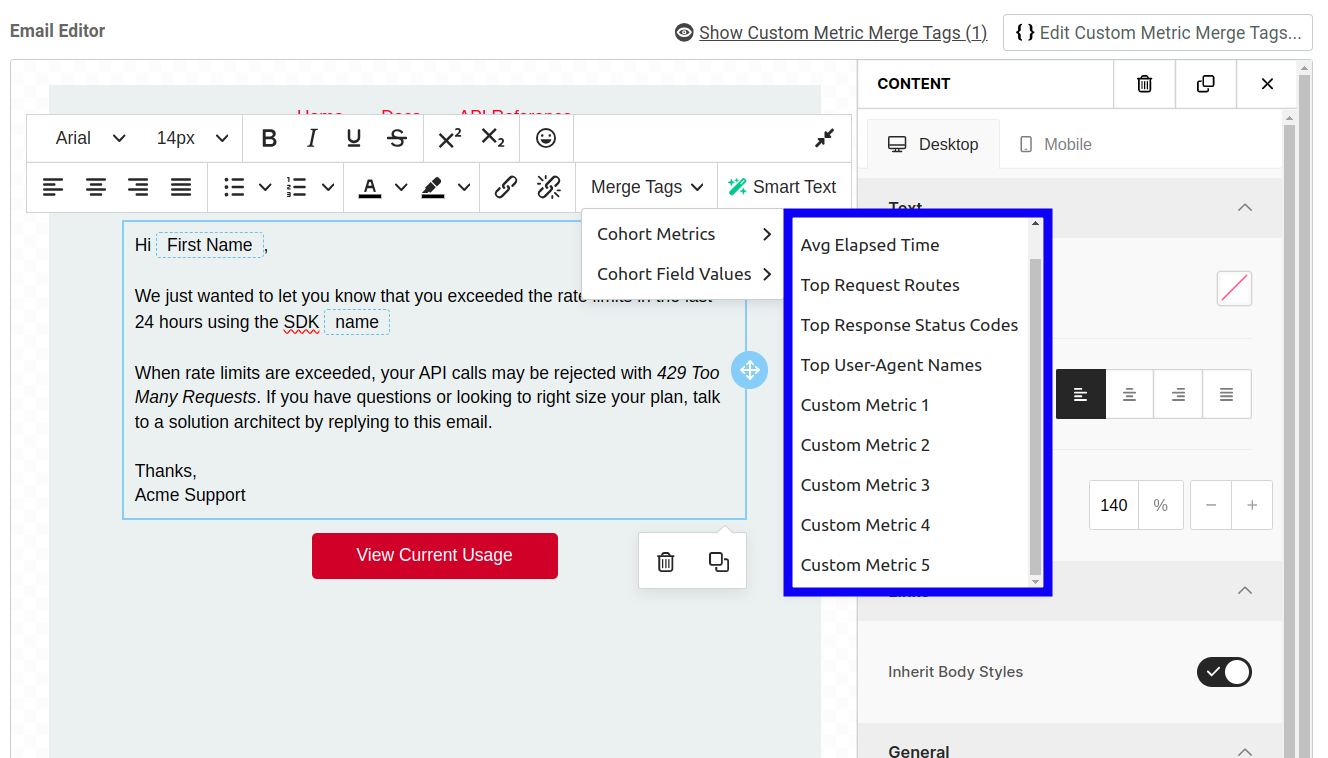Enable the Inherit Body Styles switch
The image size is (1328, 758).
tap(1224, 672)
